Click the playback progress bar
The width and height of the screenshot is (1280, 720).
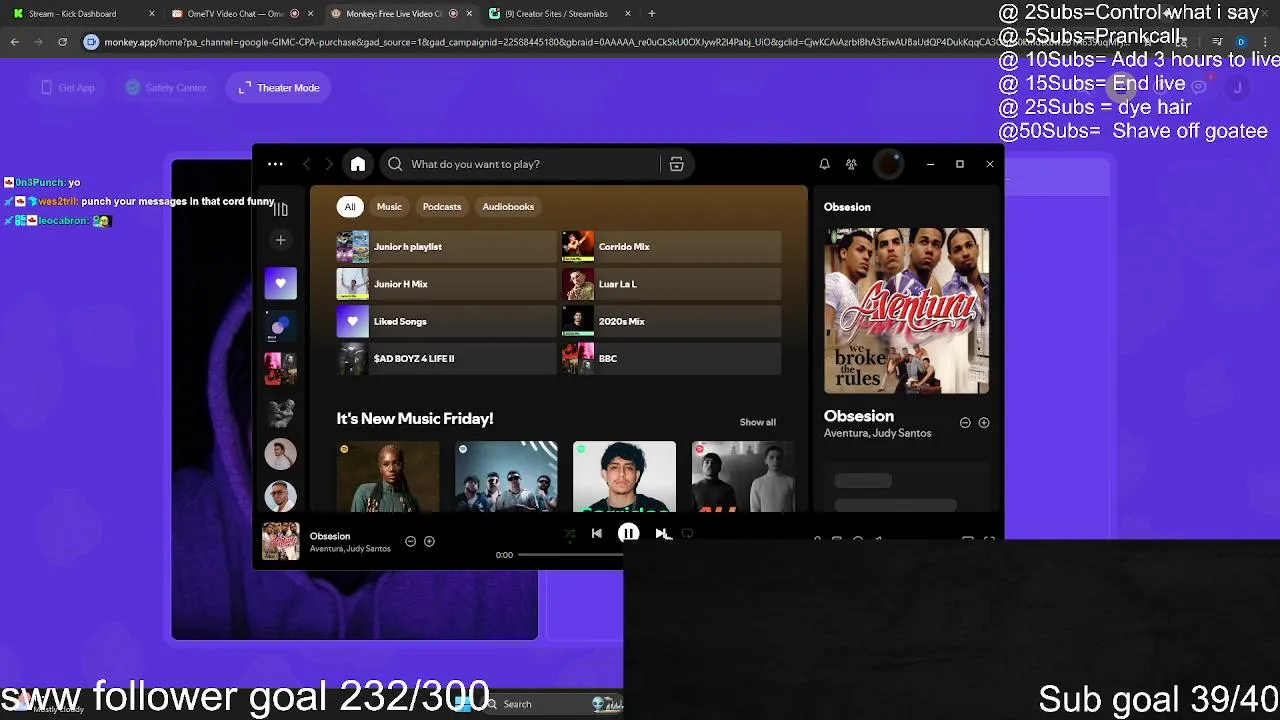(570, 554)
